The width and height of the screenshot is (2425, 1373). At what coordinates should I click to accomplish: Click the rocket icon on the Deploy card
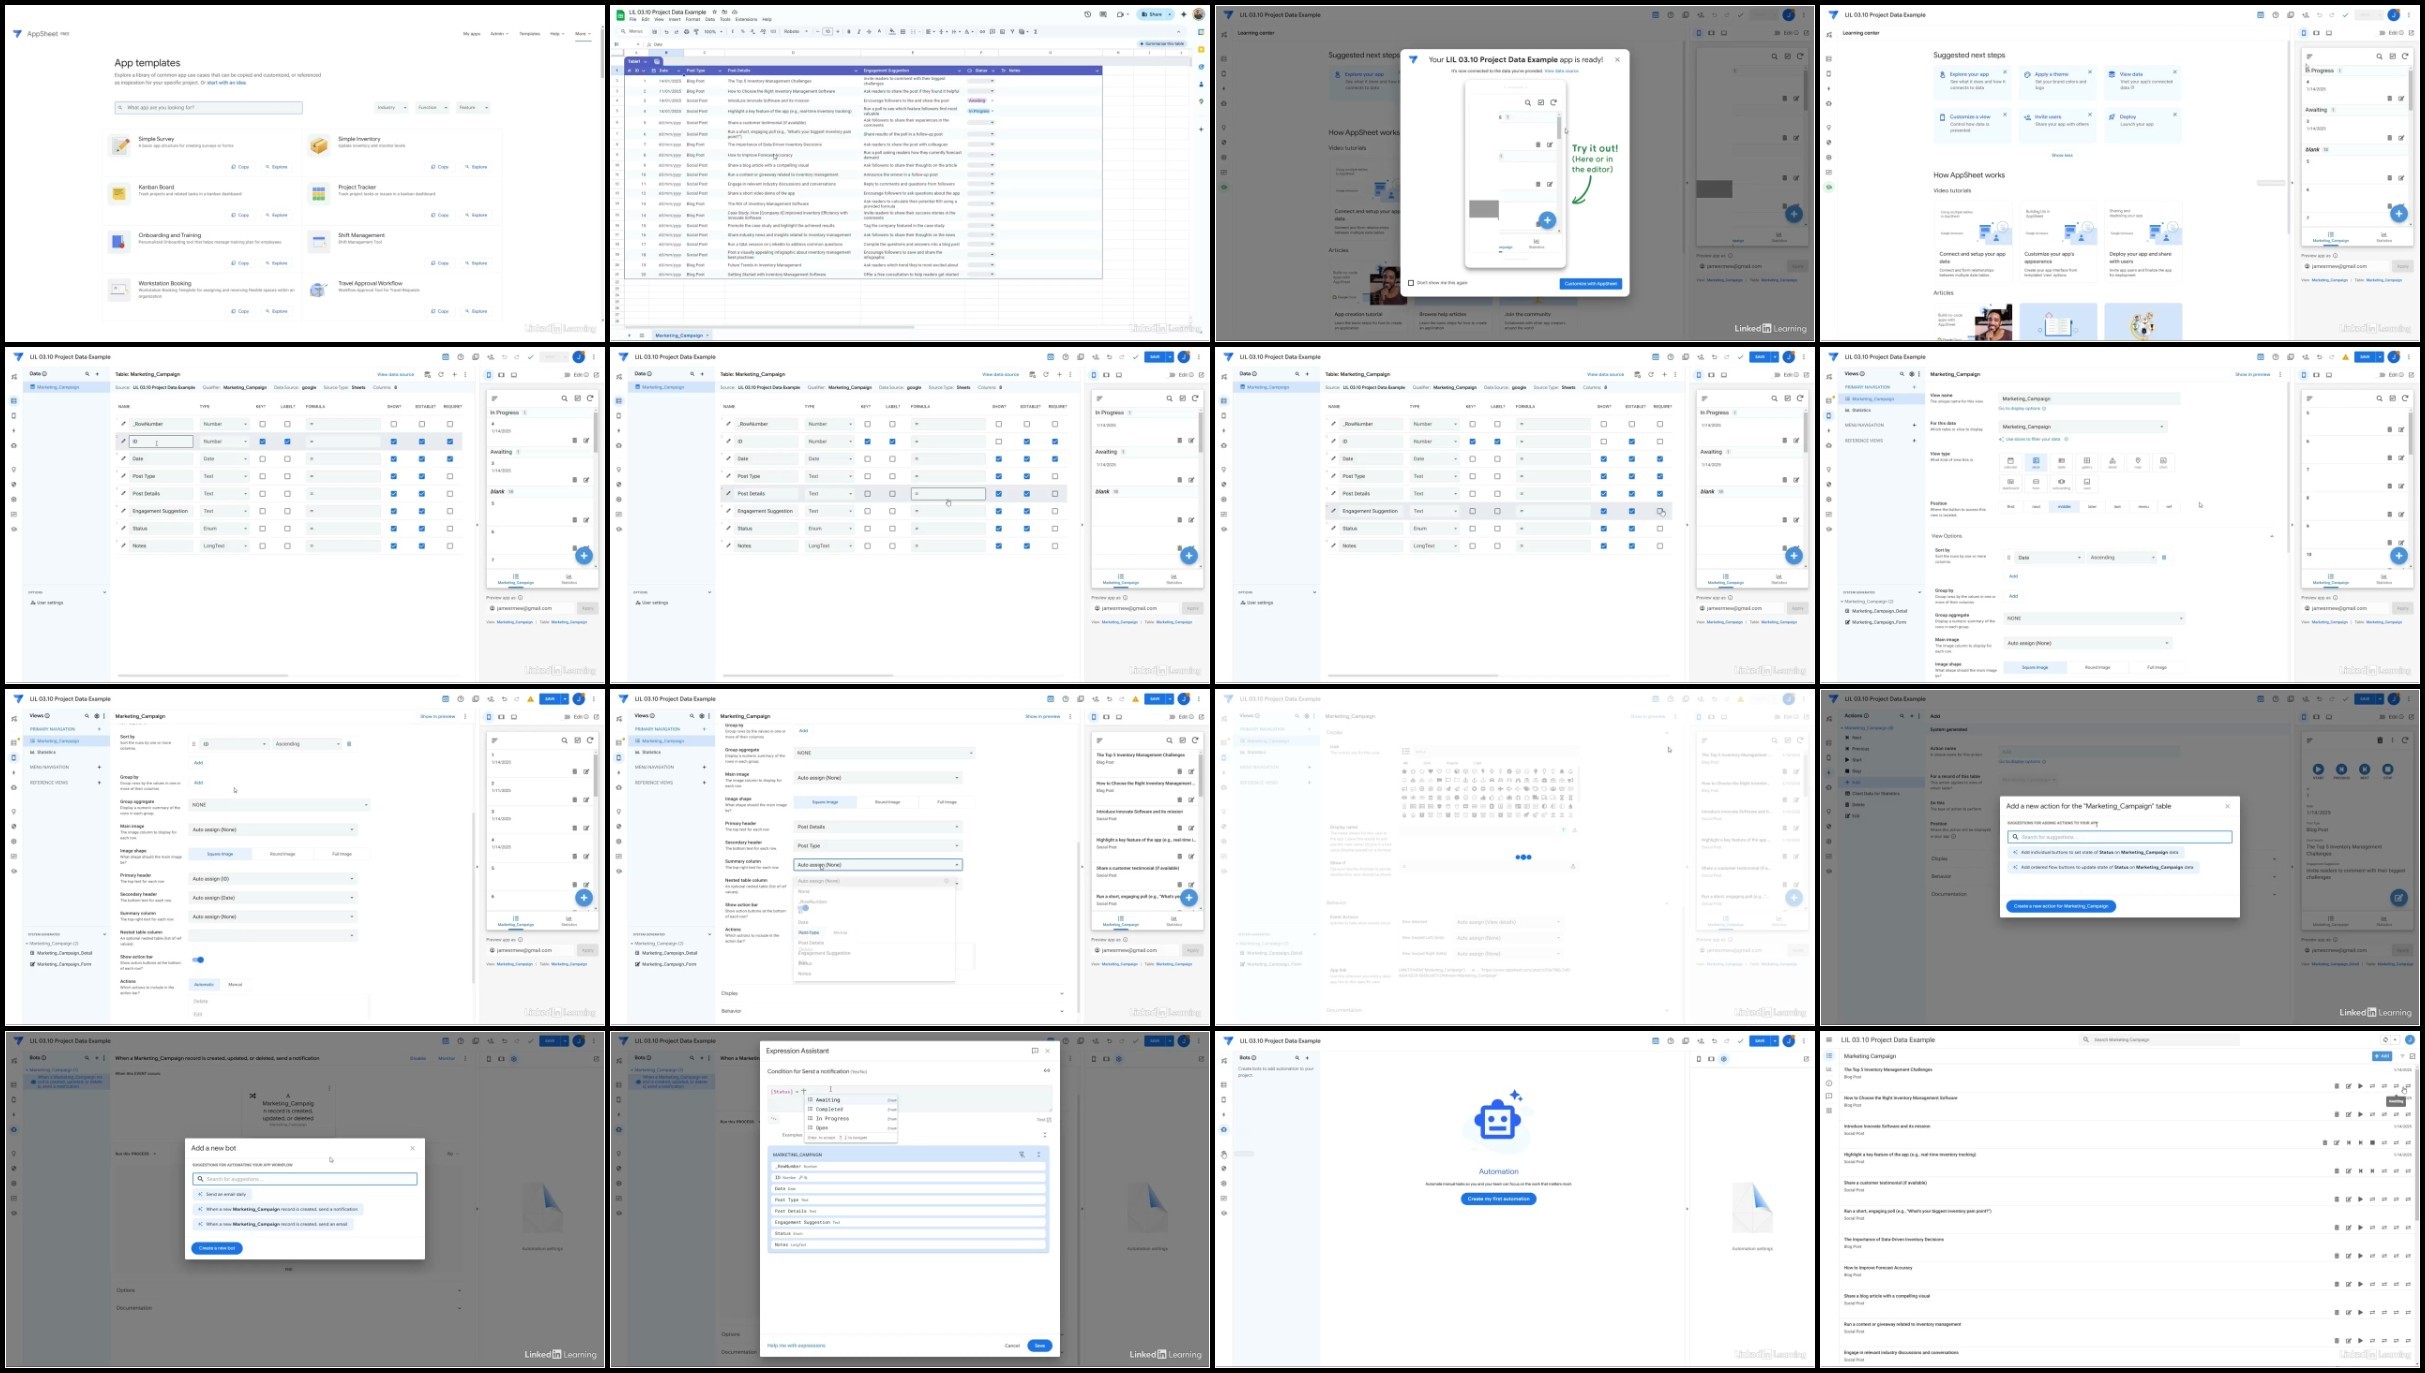(2113, 117)
